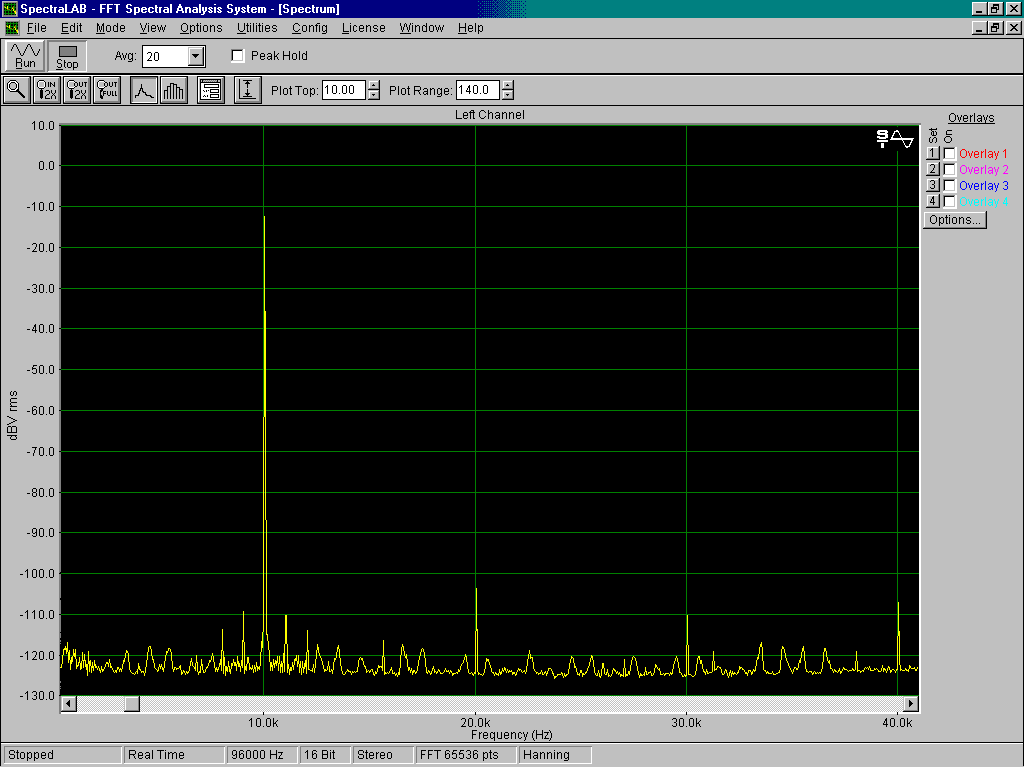This screenshot has height=768, width=1024.
Task: Click the cyan Overlay 4 label
Action: 984,202
